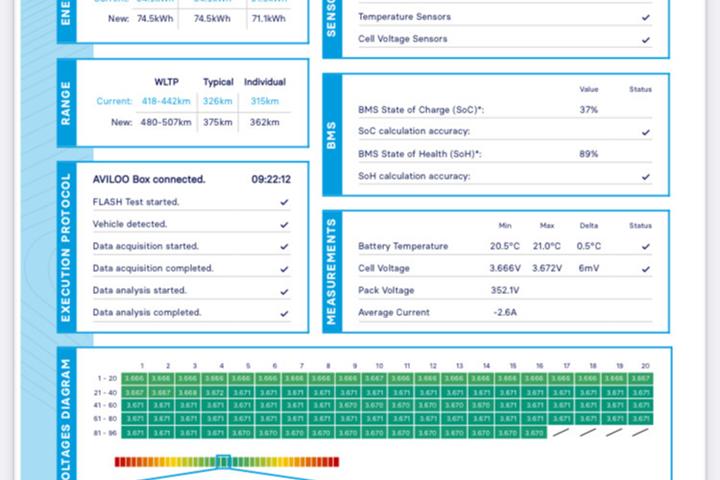Image resolution: width=720 pixels, height=480 pixels.
Task: Click the checkmark next to Cell Voltage Sensors
Action: pos(646,40)
